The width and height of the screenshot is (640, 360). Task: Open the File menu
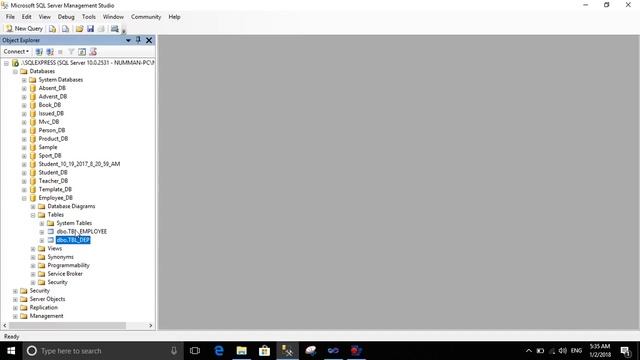click(x=10, y=17)
